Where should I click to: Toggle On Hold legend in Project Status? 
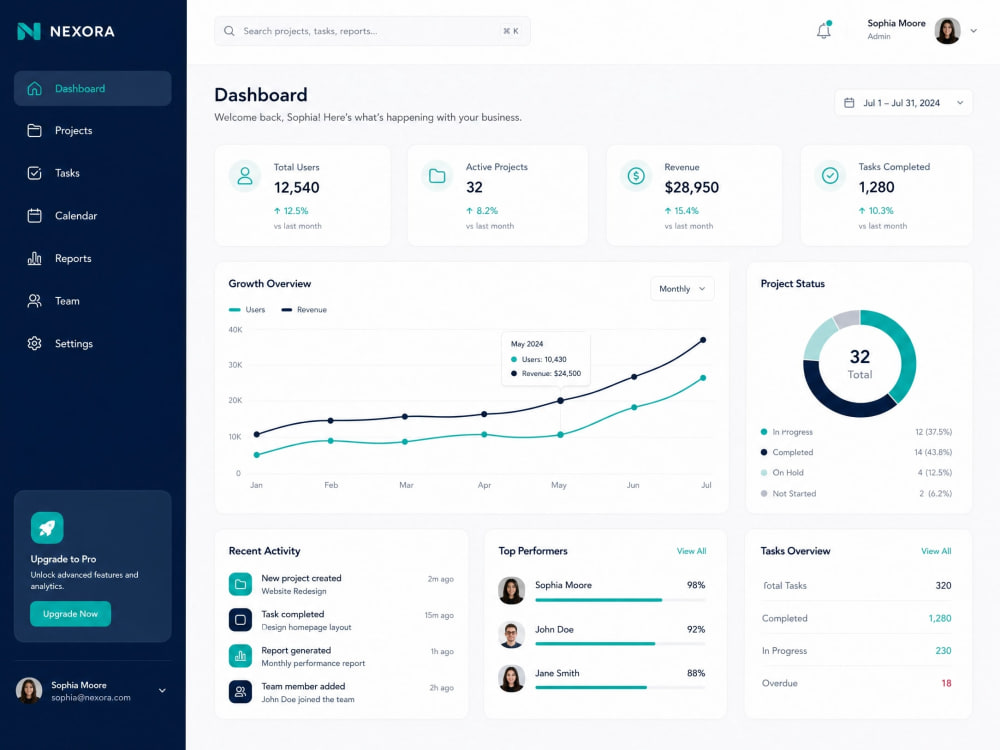pos(782,473)
